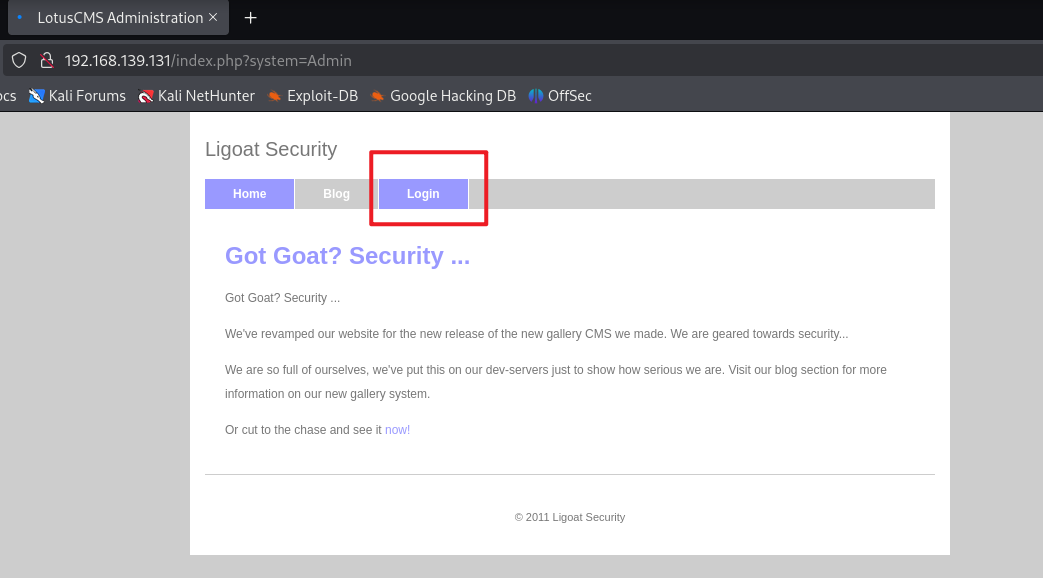Viewport: 1043px width, 578px height.
Task: Click the Exploit-DB bookmark icon
Action: click(x=274, y=96)
